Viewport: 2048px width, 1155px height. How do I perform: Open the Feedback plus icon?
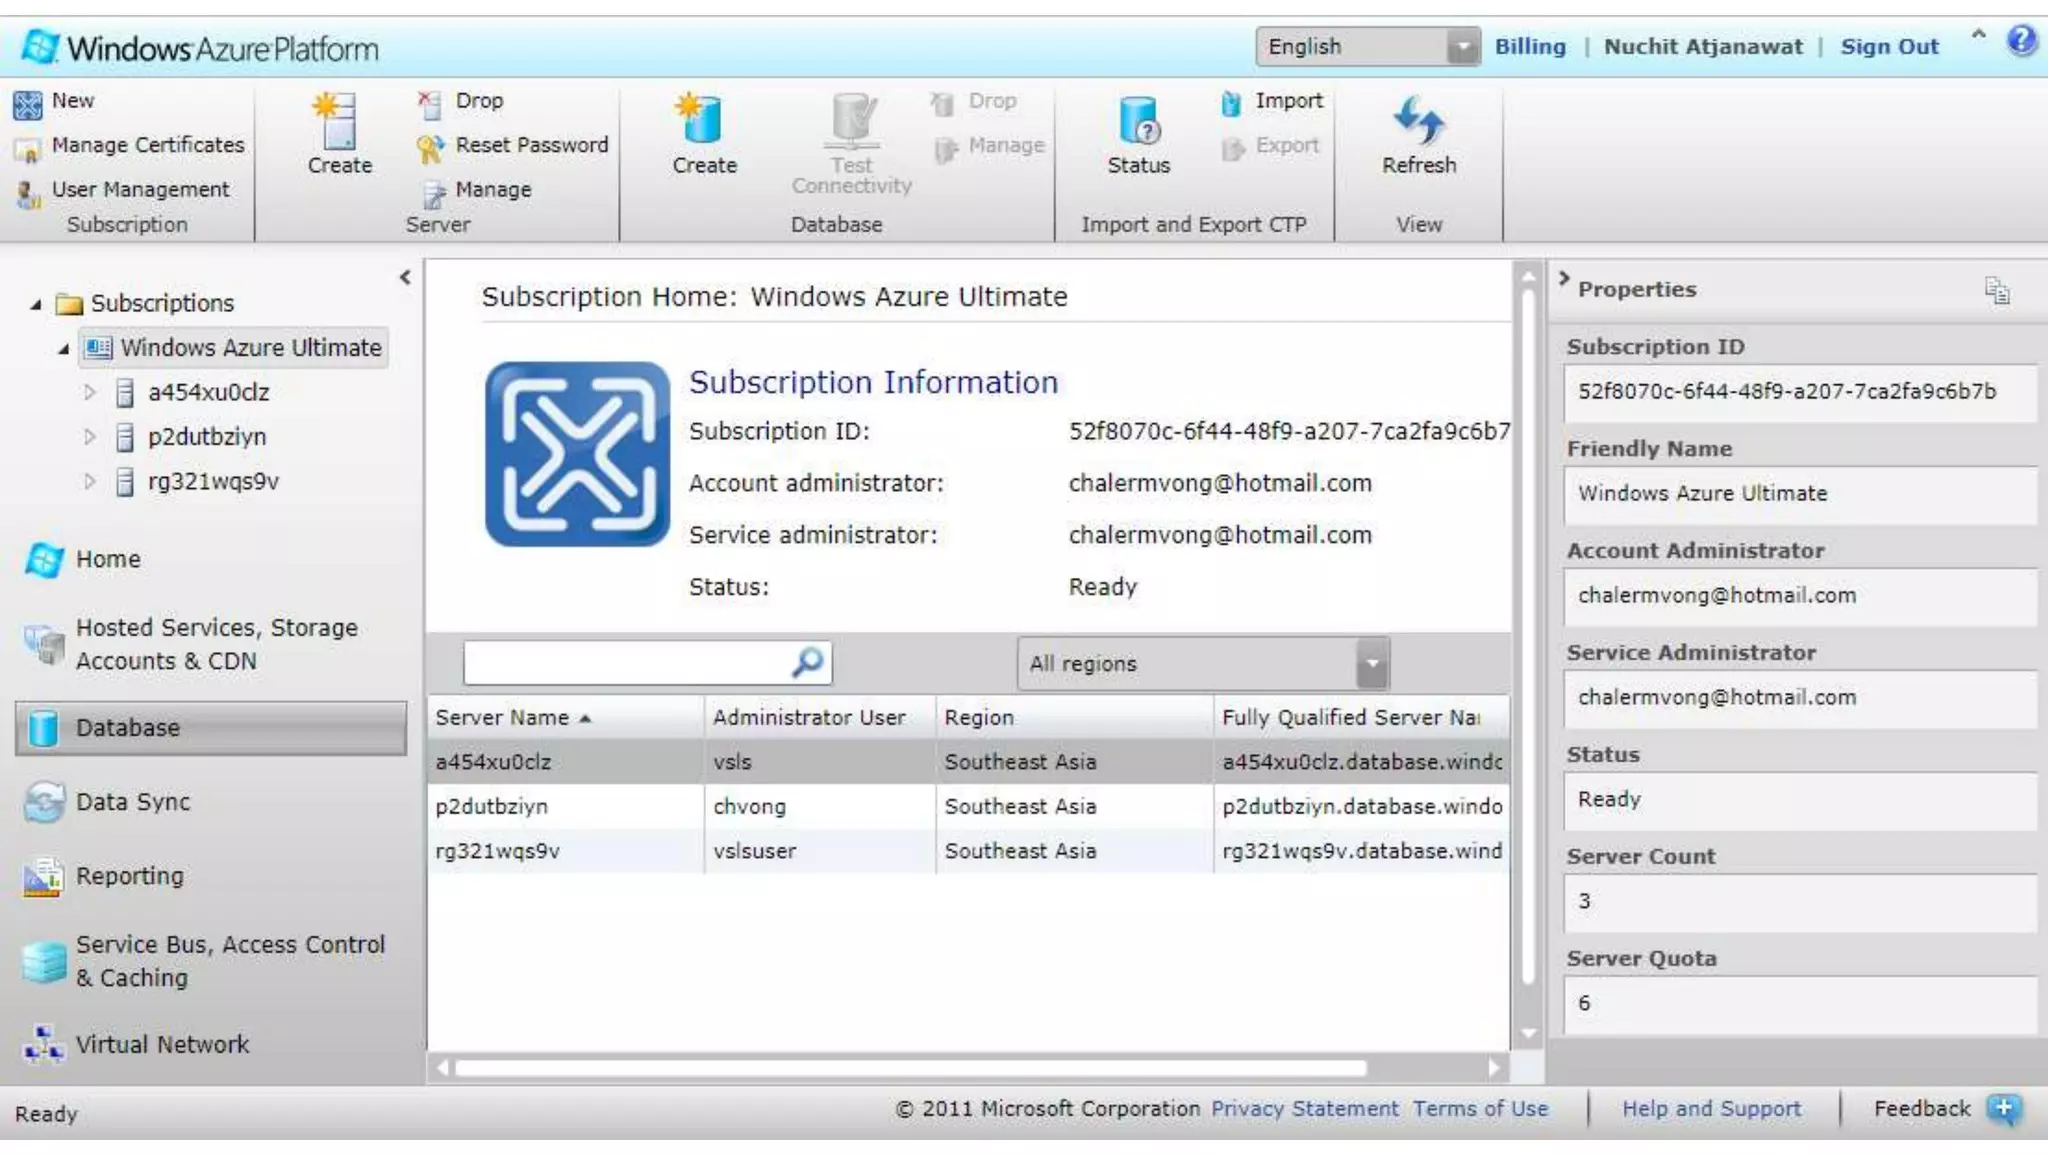click(2003, 1109)
